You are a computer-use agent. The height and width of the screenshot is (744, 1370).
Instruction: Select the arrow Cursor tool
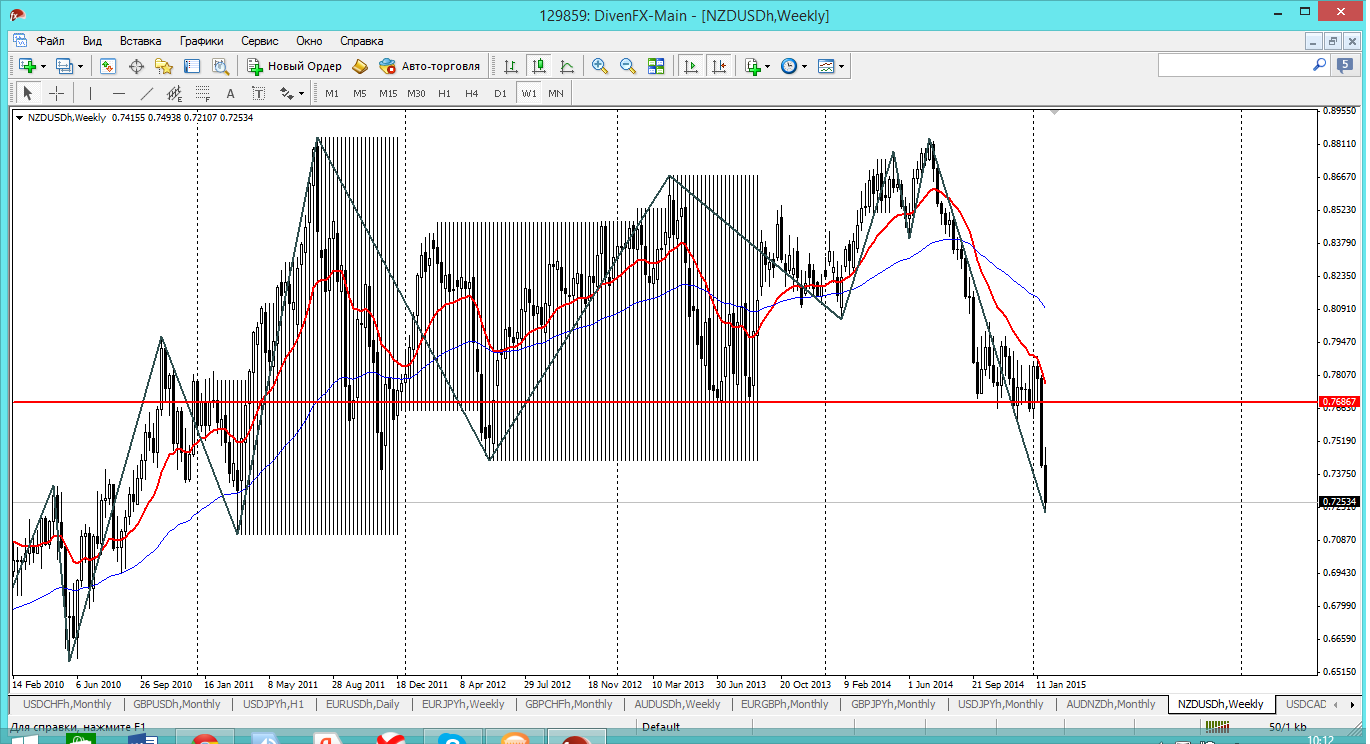coord(28,93)
